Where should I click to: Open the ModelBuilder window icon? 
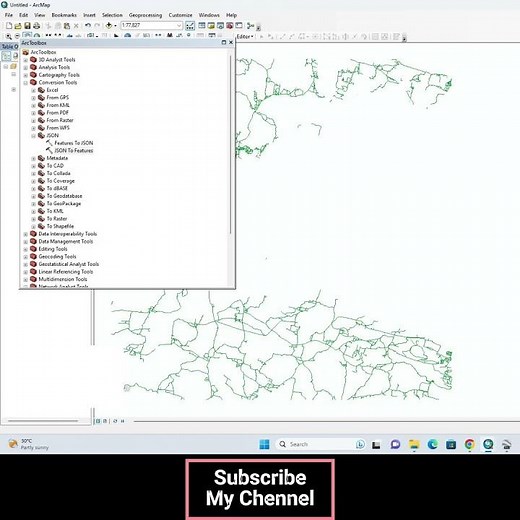coord(251,26)
